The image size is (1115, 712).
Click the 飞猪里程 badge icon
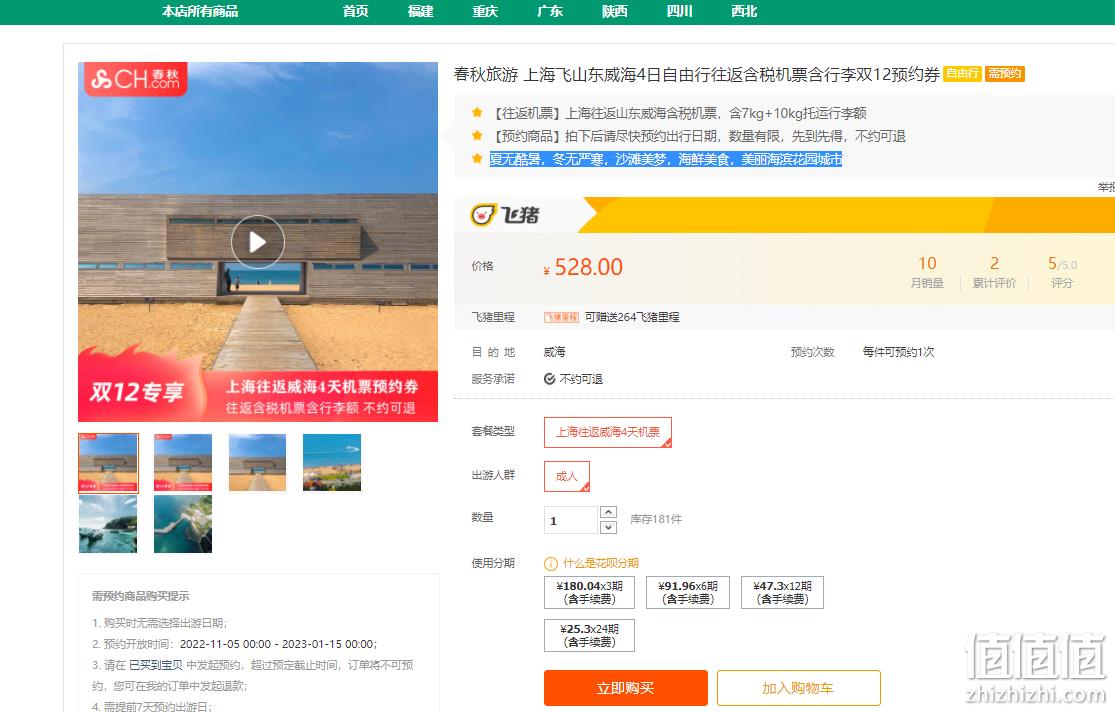(561, 317)
